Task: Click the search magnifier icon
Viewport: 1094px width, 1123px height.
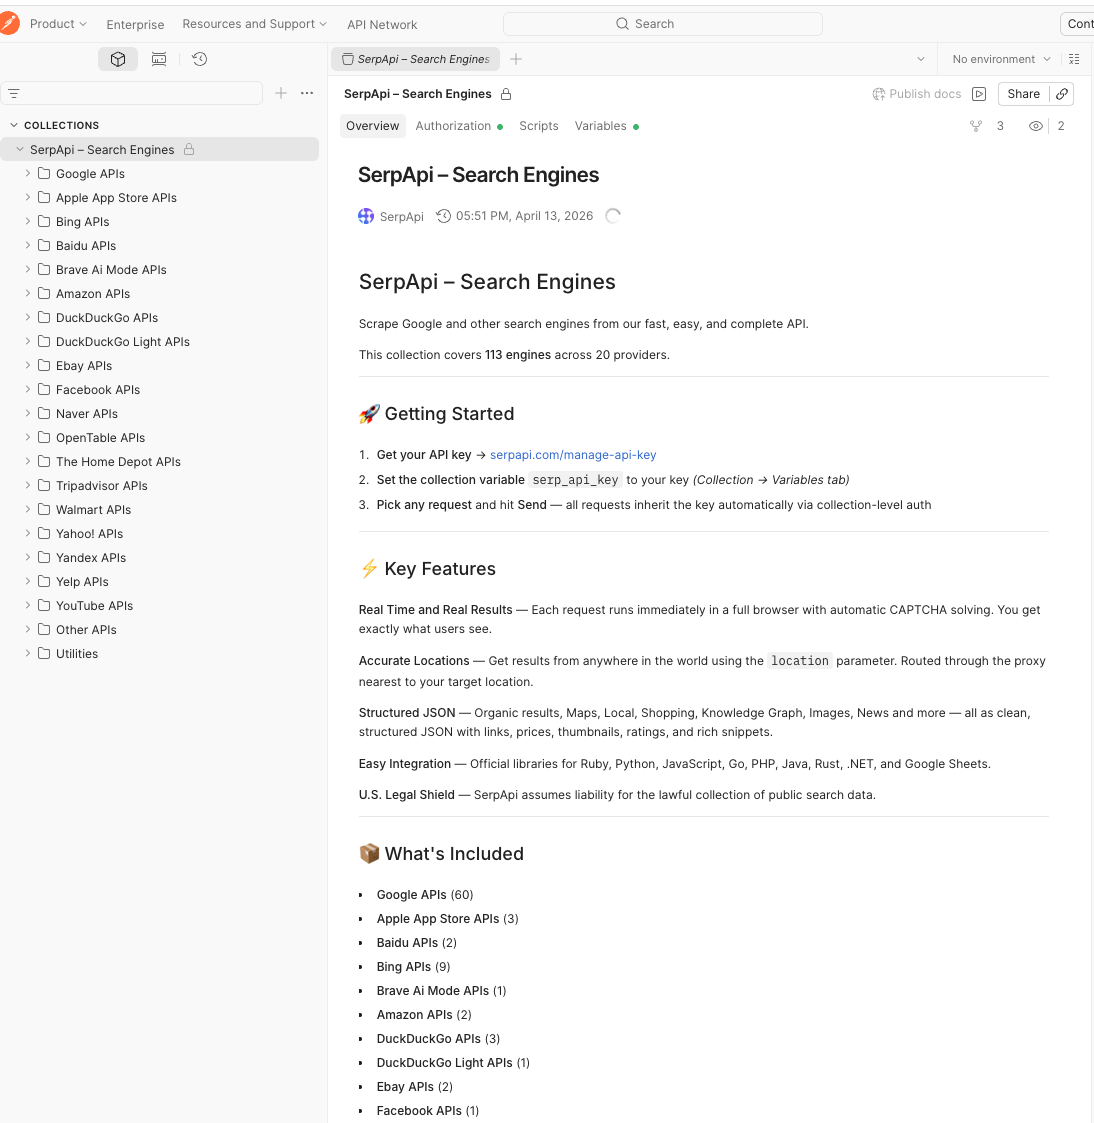Action: 622,24
